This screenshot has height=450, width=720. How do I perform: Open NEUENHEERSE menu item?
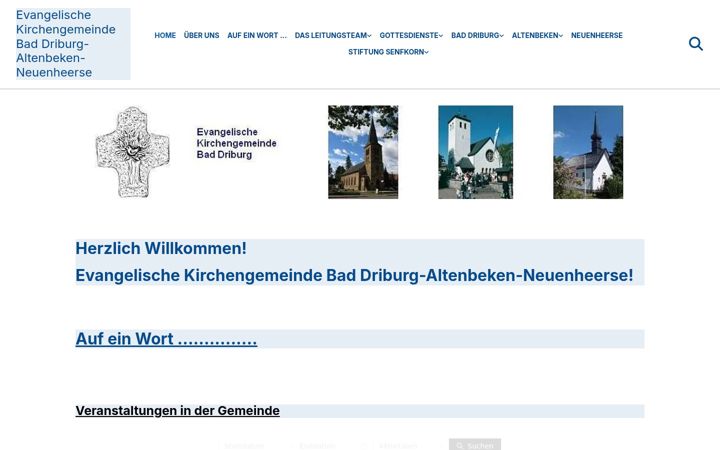[596, 35]
